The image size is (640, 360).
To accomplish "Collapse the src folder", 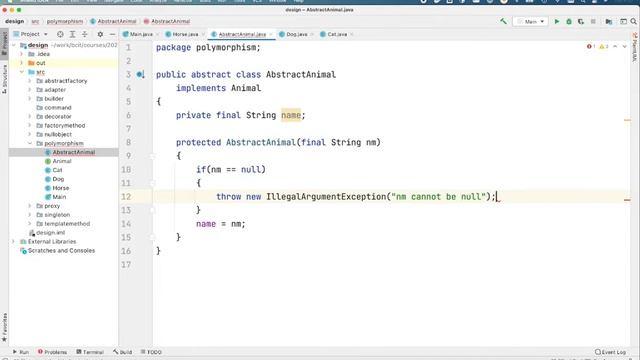I will [x=22, y=72].
